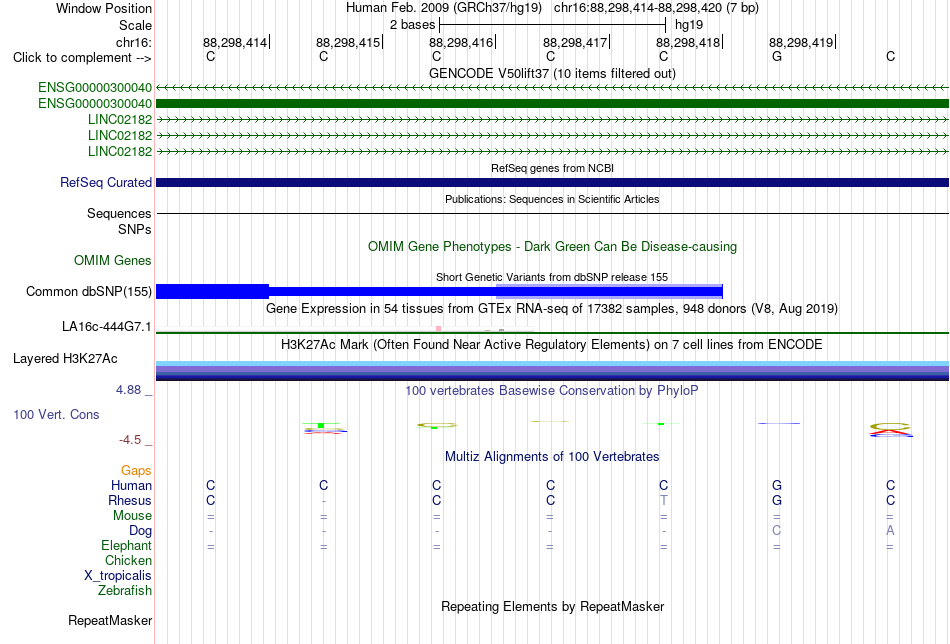Select the Elephant species label
950x644 pixels.
coord(126,545)
